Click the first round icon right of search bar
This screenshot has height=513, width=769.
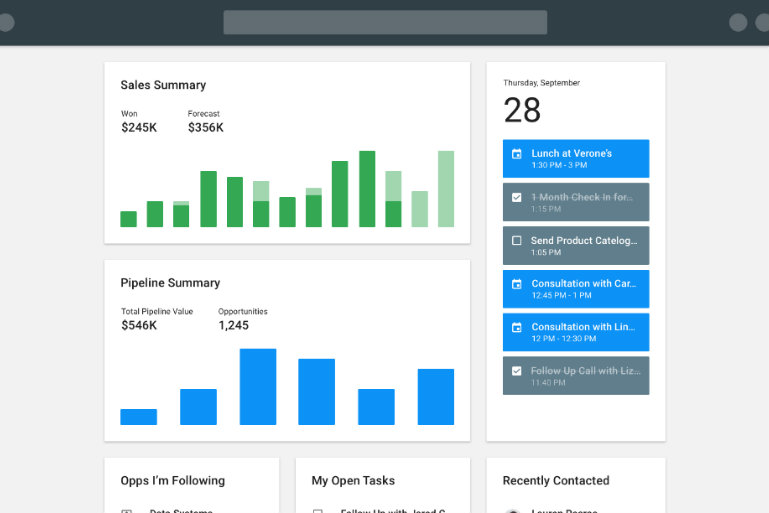738,22
